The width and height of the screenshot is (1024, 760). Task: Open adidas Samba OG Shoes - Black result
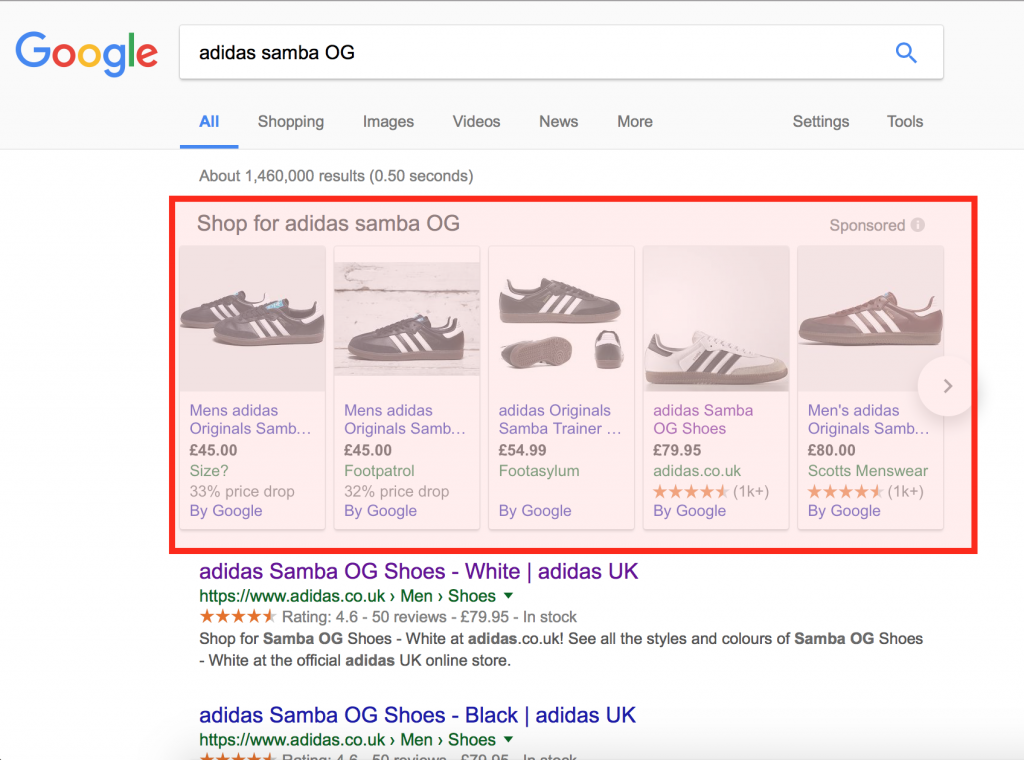[417, 715]
